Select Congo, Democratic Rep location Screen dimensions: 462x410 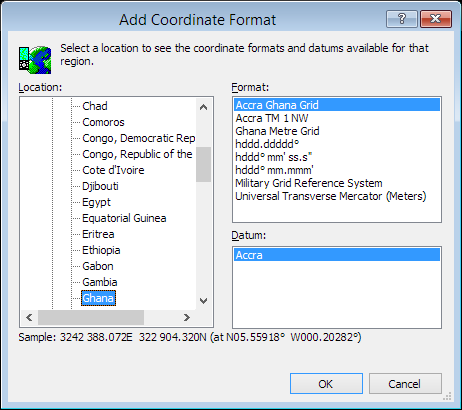pyautogui.click(x=138, y=138)
